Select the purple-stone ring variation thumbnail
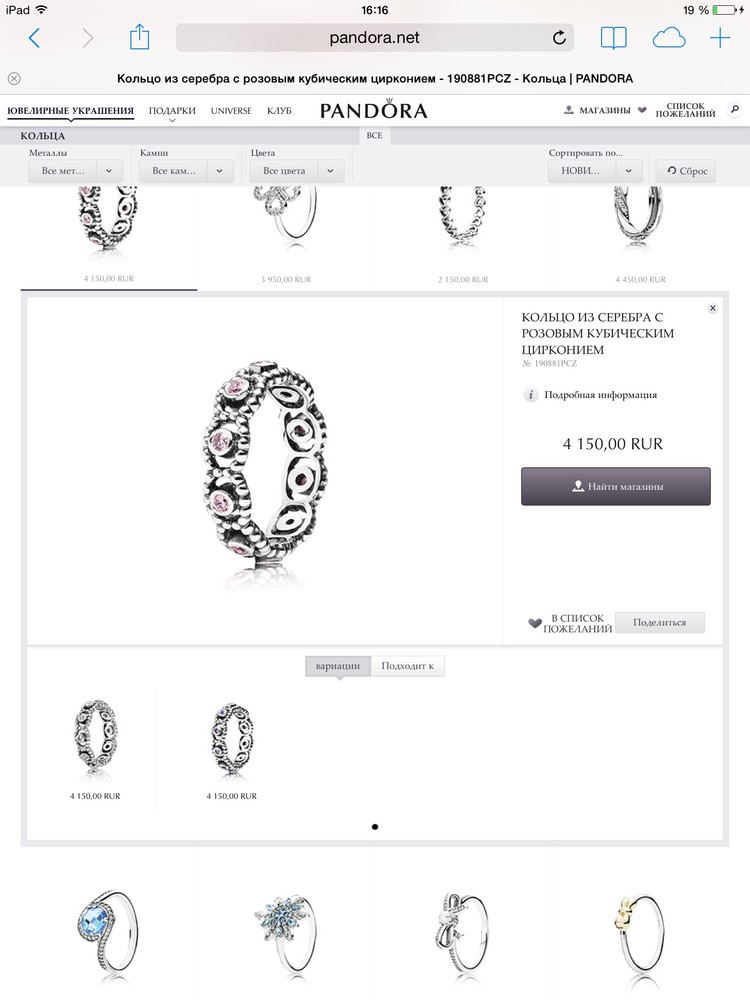This screenshot has width=750, height=1000. coord(232,740)
